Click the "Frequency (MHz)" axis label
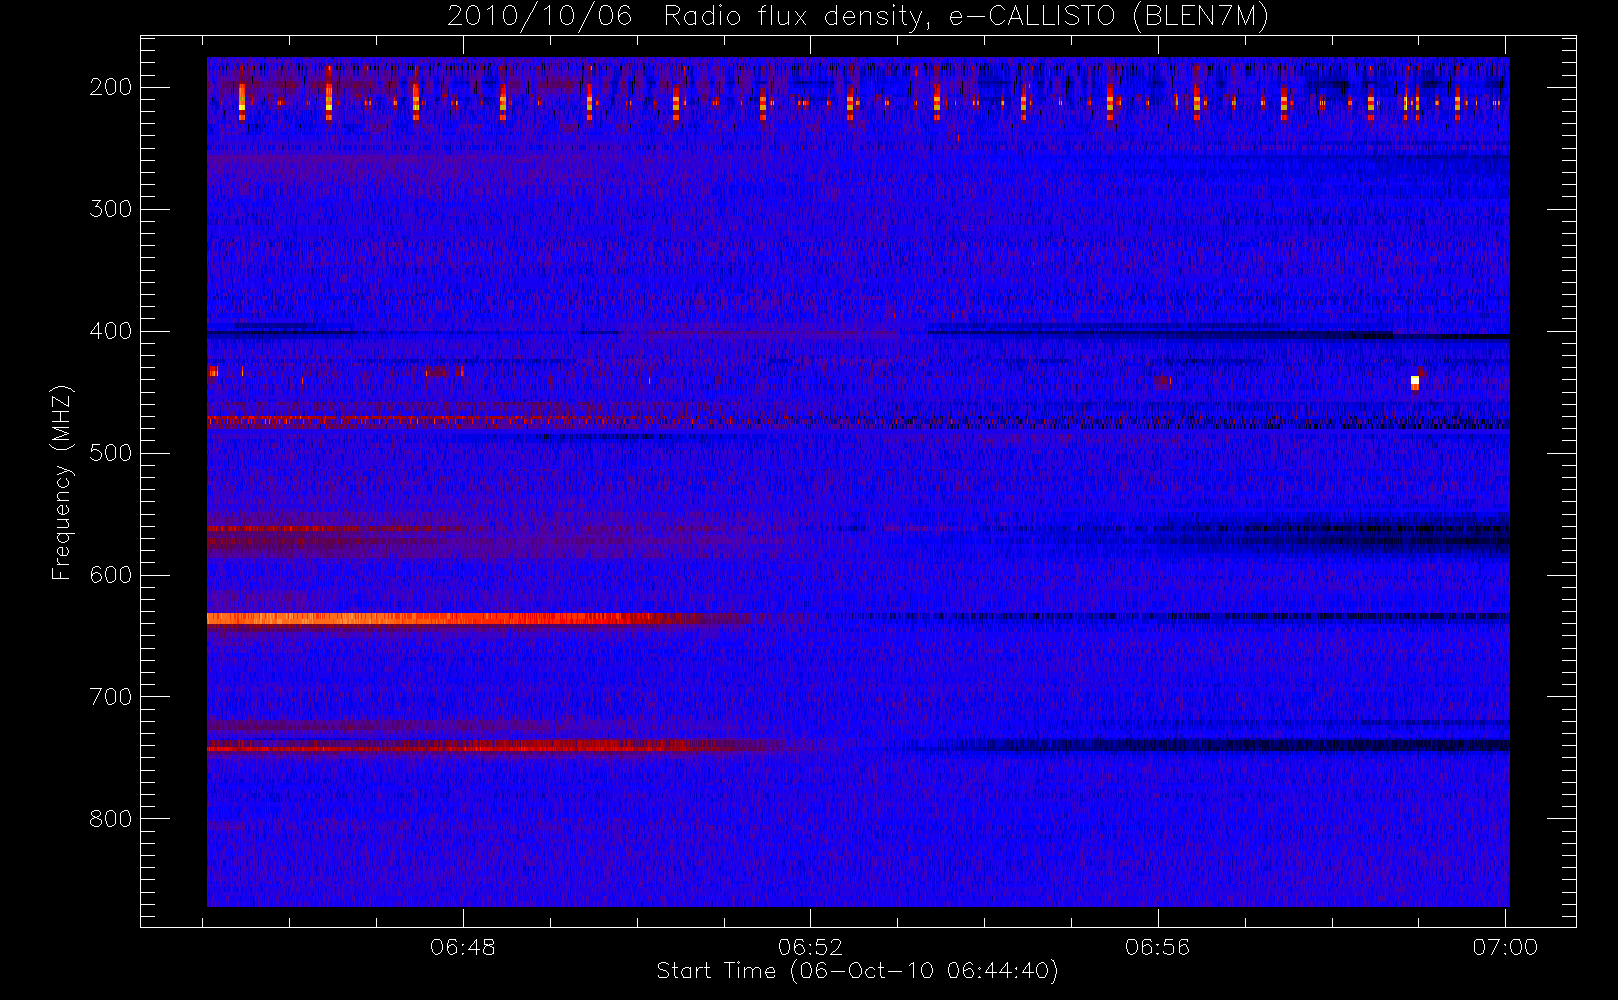Screen dimensions: 1618x1000 61,482
